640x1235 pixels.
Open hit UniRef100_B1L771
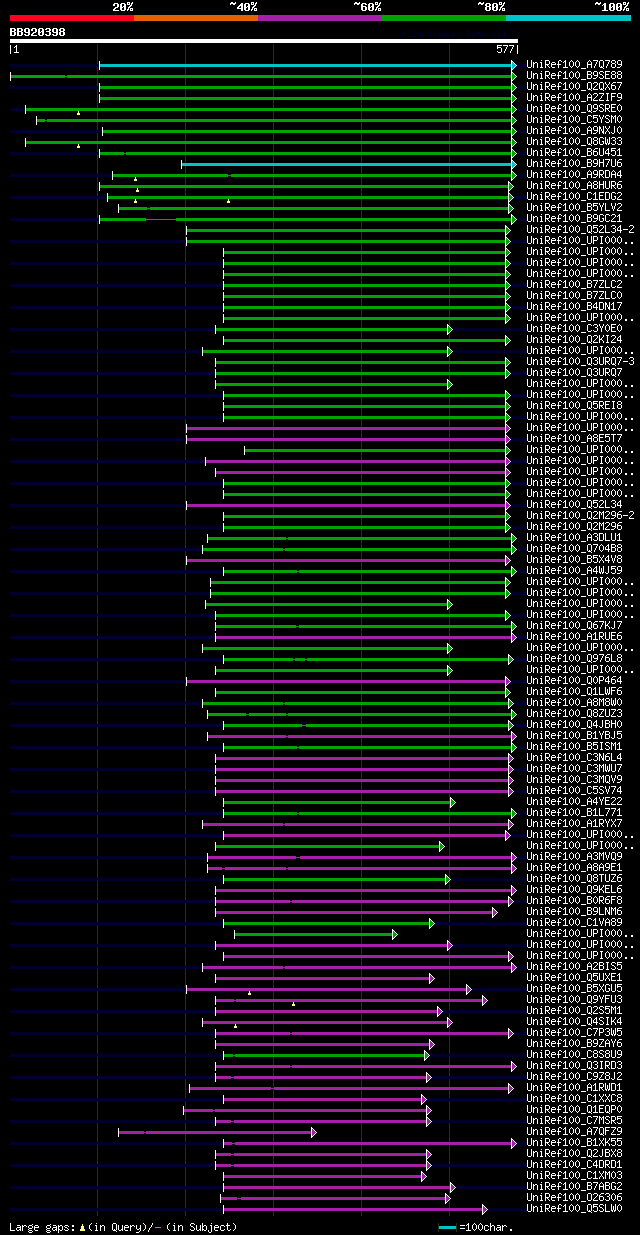click(x=574, y=813)
